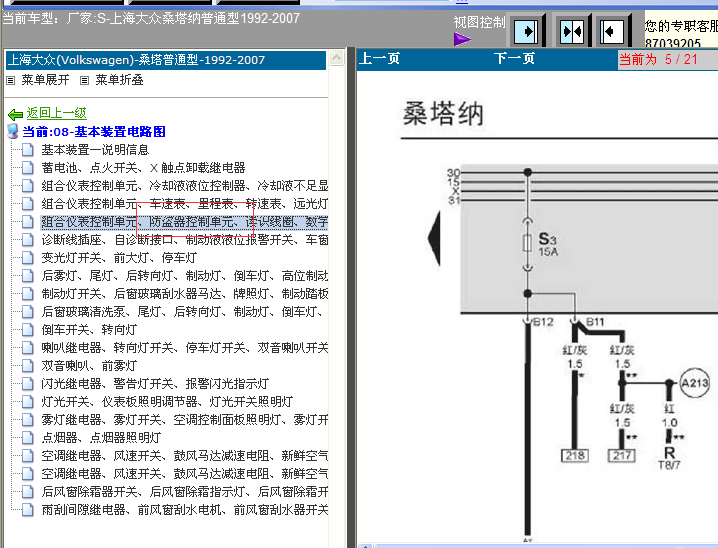Select 组合仪表控制单元、防盗器控制单元 entry
The height and width of the screenshot is (548, 718).
(x=185, y=222)
